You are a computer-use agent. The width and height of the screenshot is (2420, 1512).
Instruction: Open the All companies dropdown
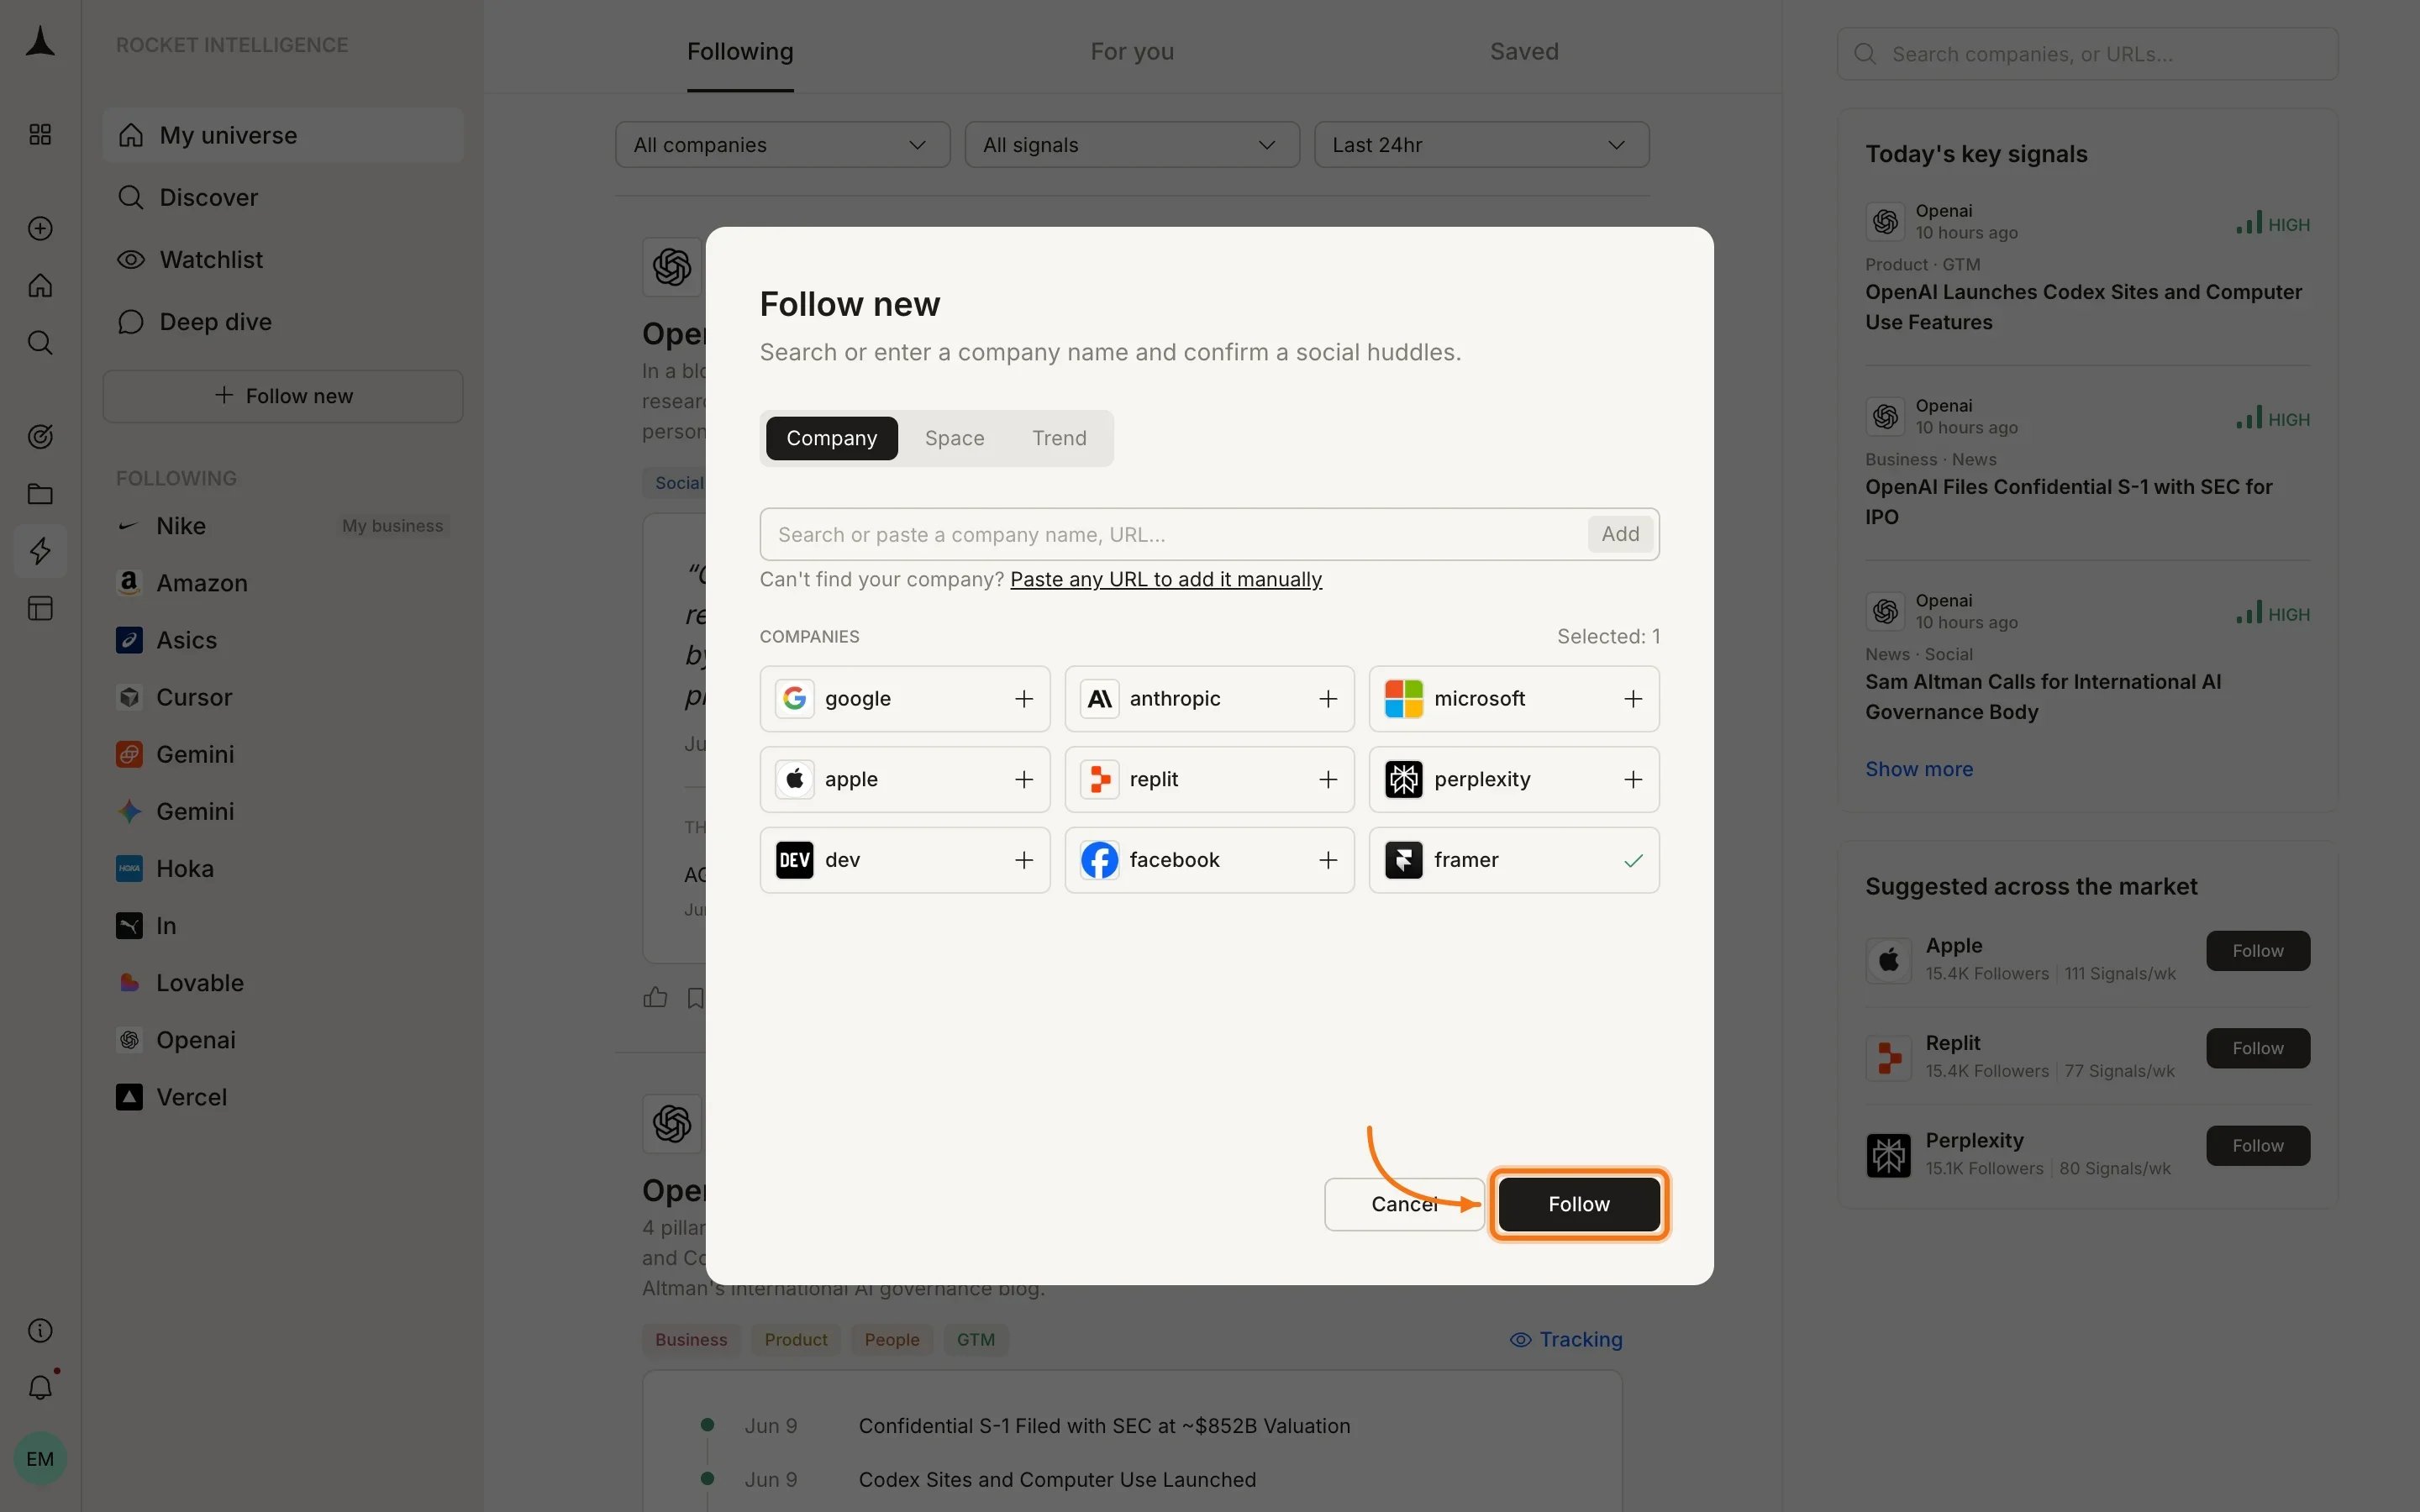pyautogui.click(x=782, y=145)
